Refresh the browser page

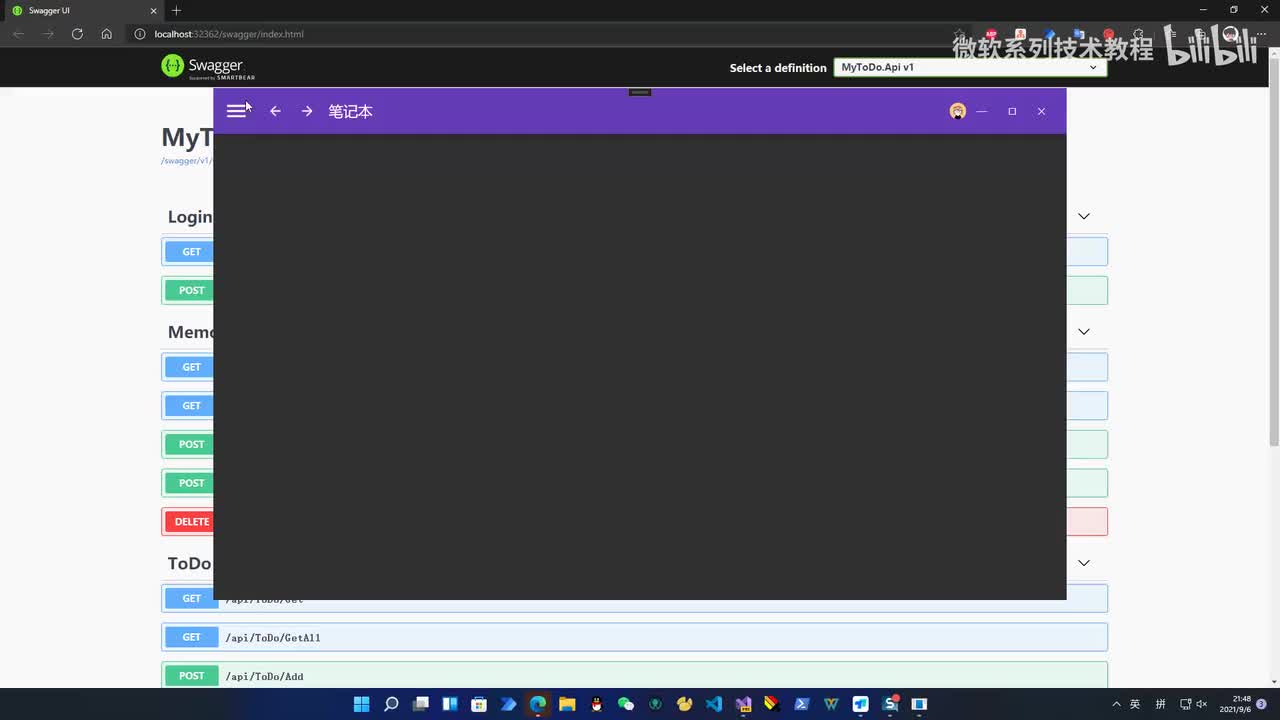(x=77, y=34)
